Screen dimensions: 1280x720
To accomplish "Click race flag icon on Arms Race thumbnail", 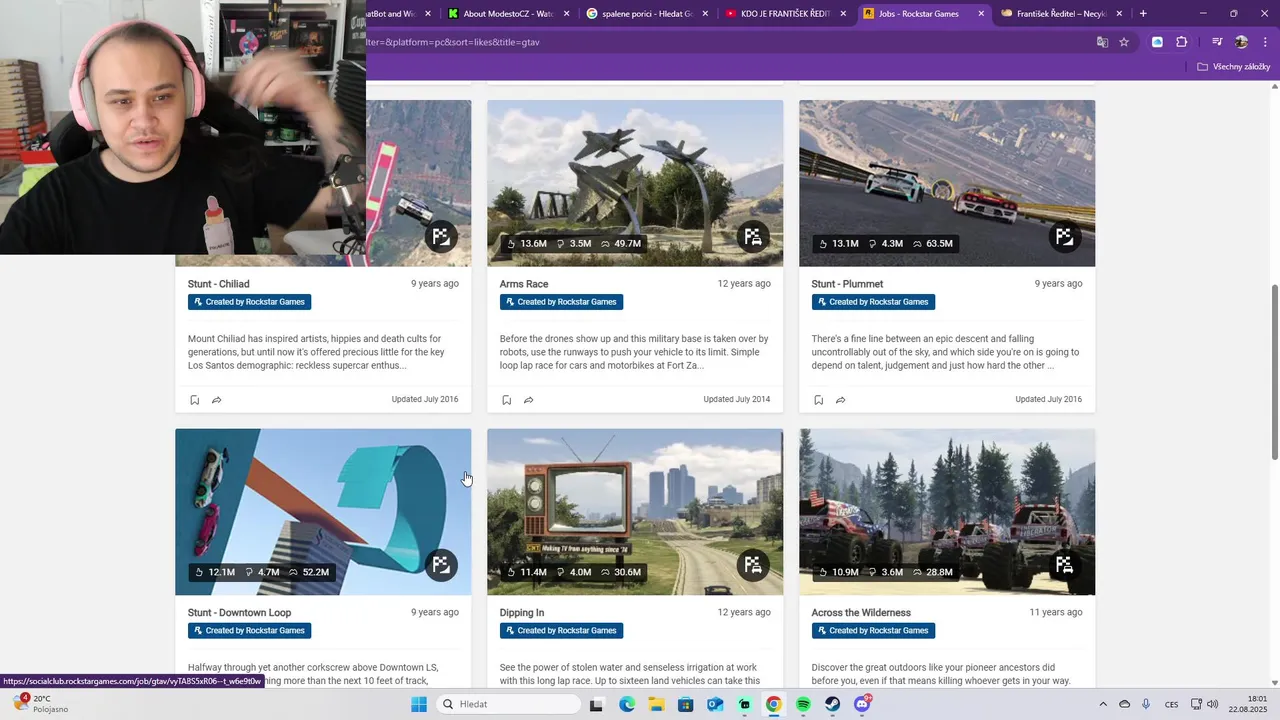I will tap(753, 237).
